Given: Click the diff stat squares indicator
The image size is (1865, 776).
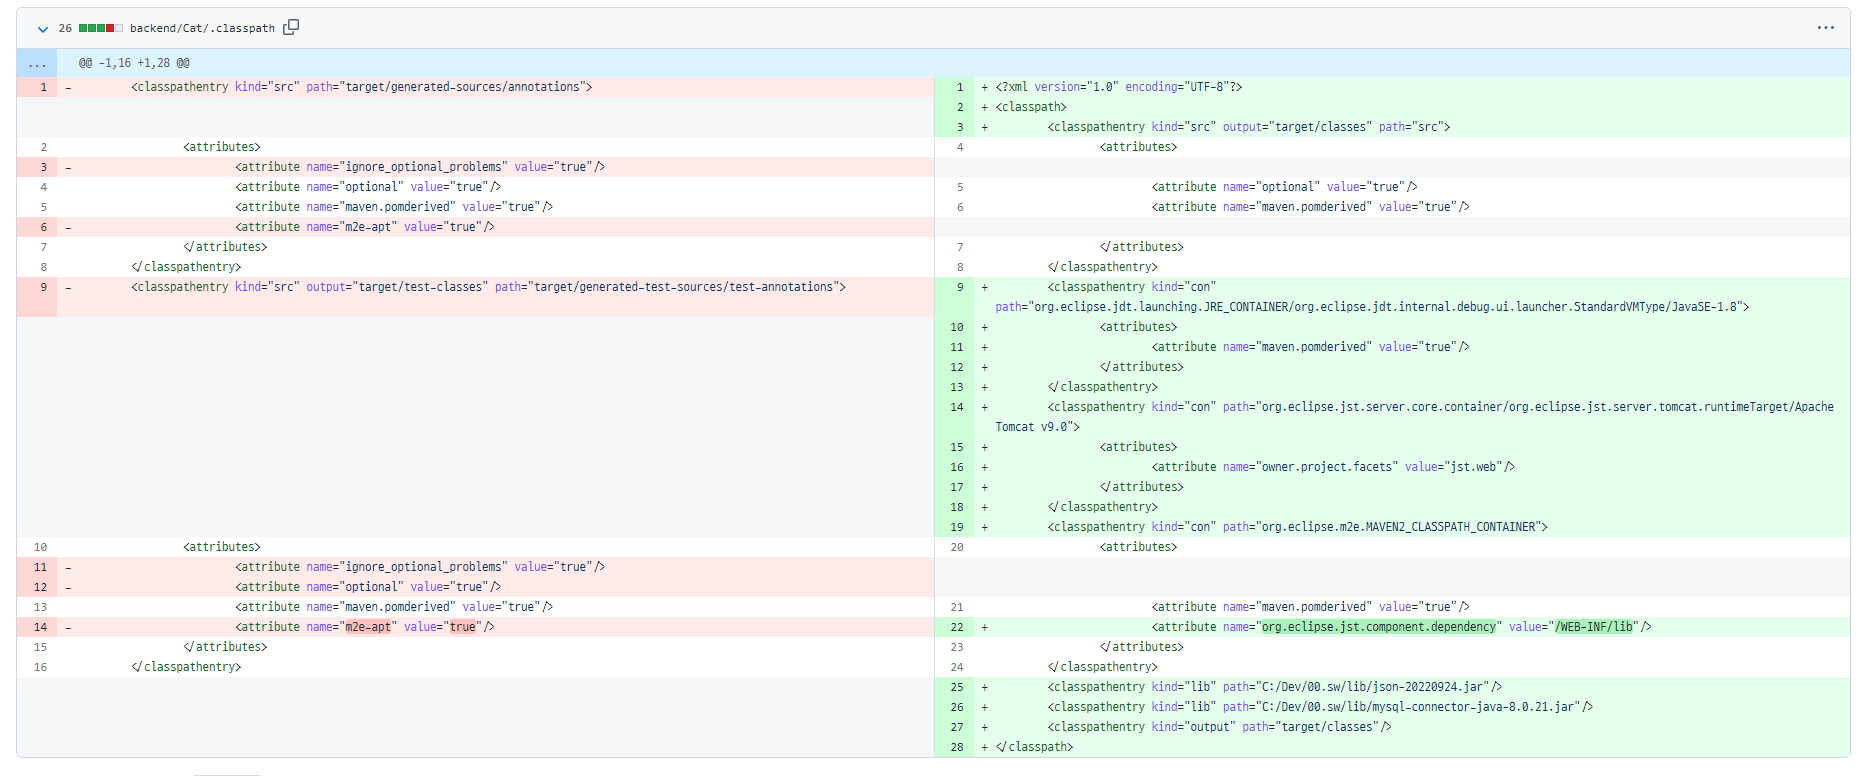Looking at the screenshot, I should point(101,28).
